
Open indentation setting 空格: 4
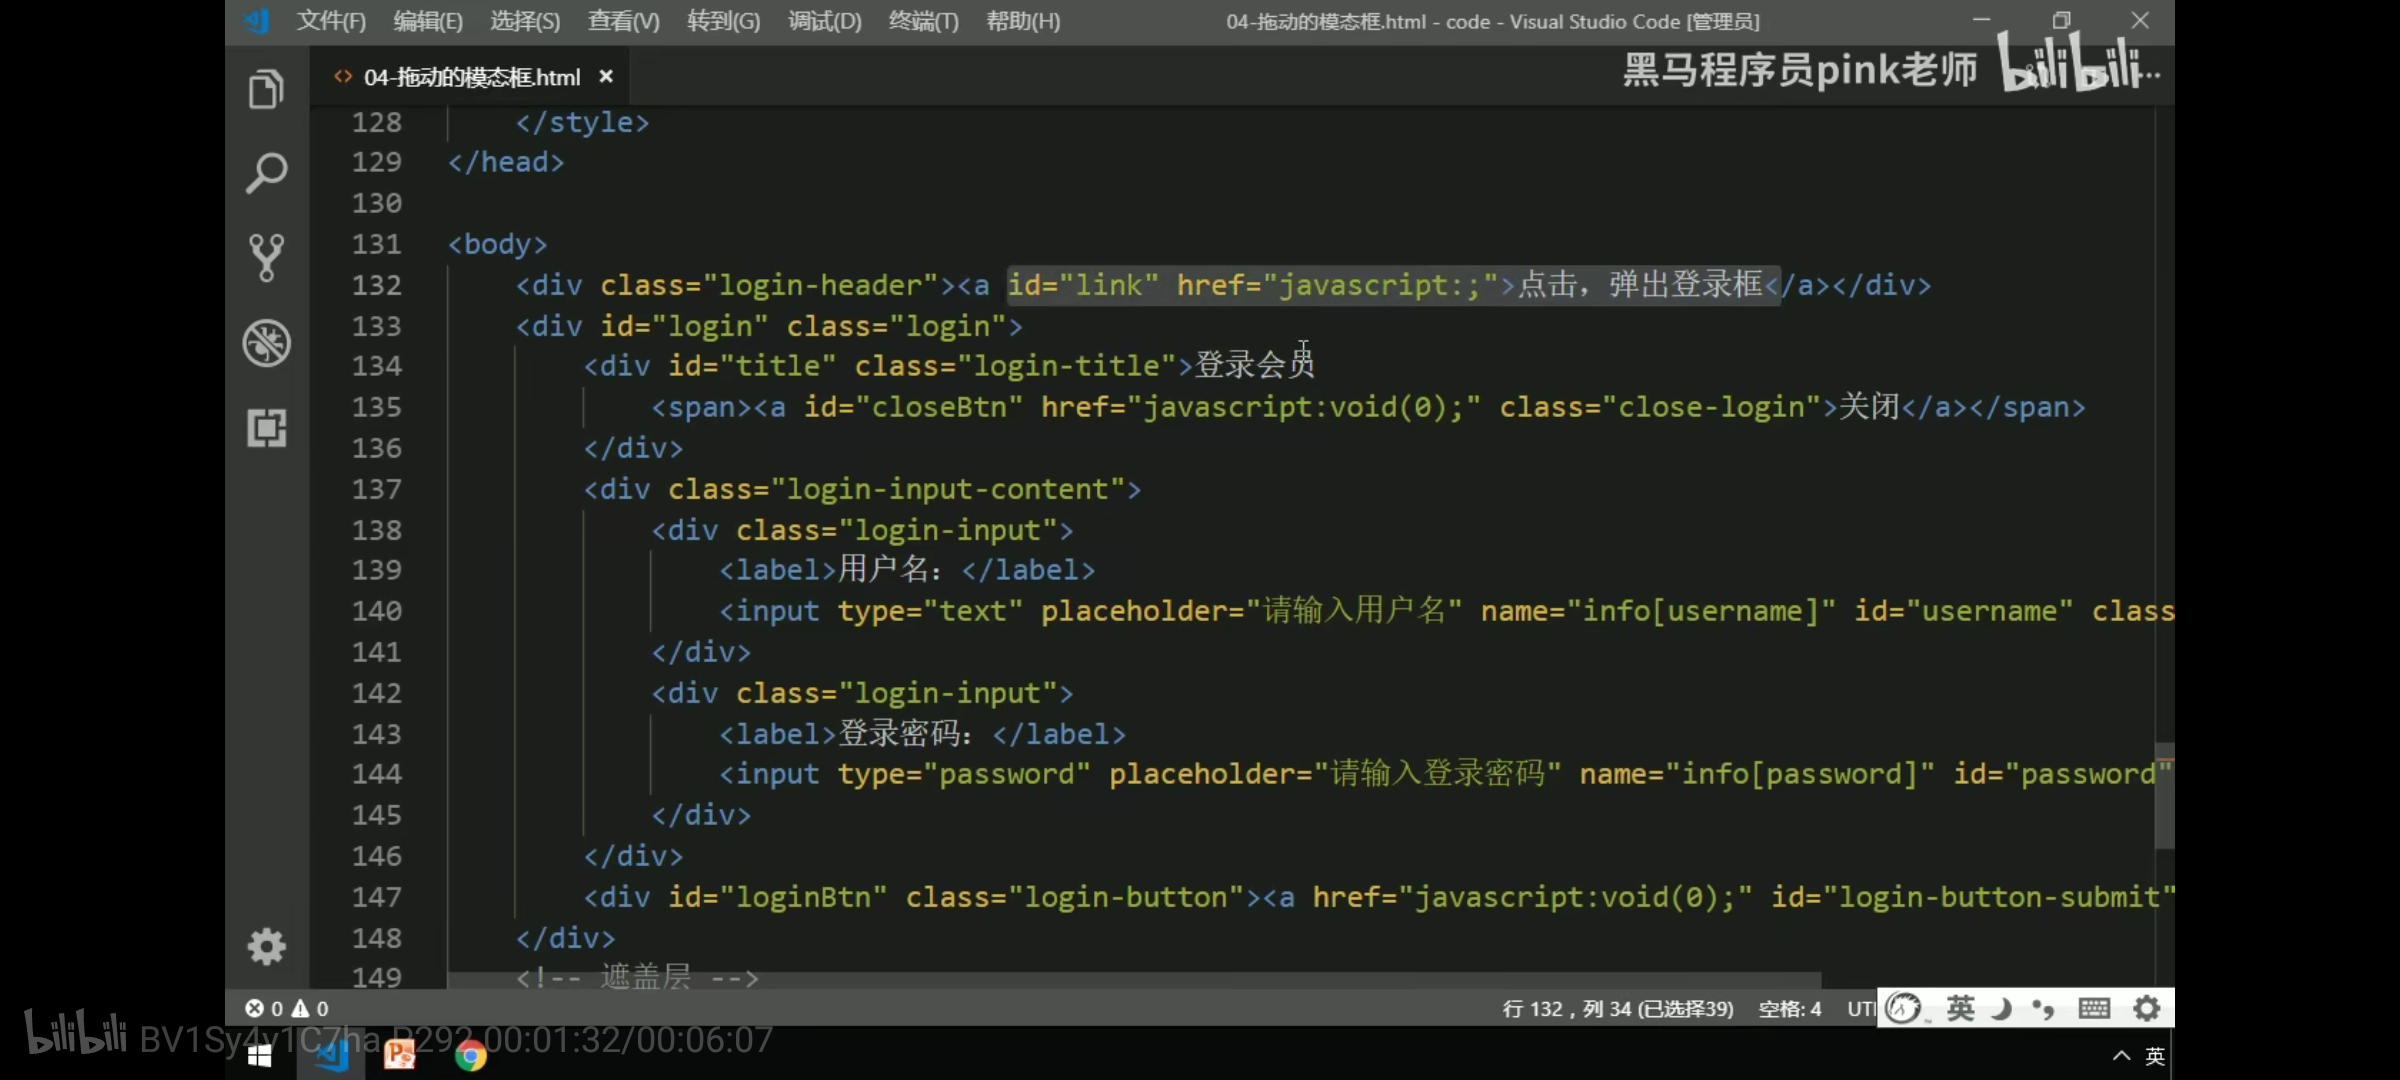[x=1789, y=1009]
